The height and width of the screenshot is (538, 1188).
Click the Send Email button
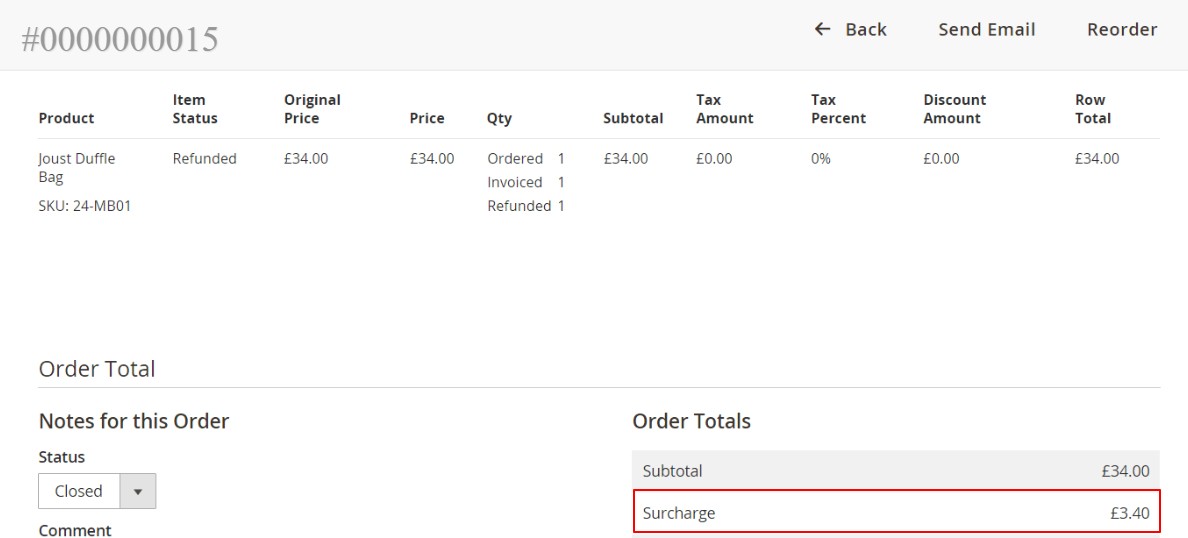click(x=986, y=30)
